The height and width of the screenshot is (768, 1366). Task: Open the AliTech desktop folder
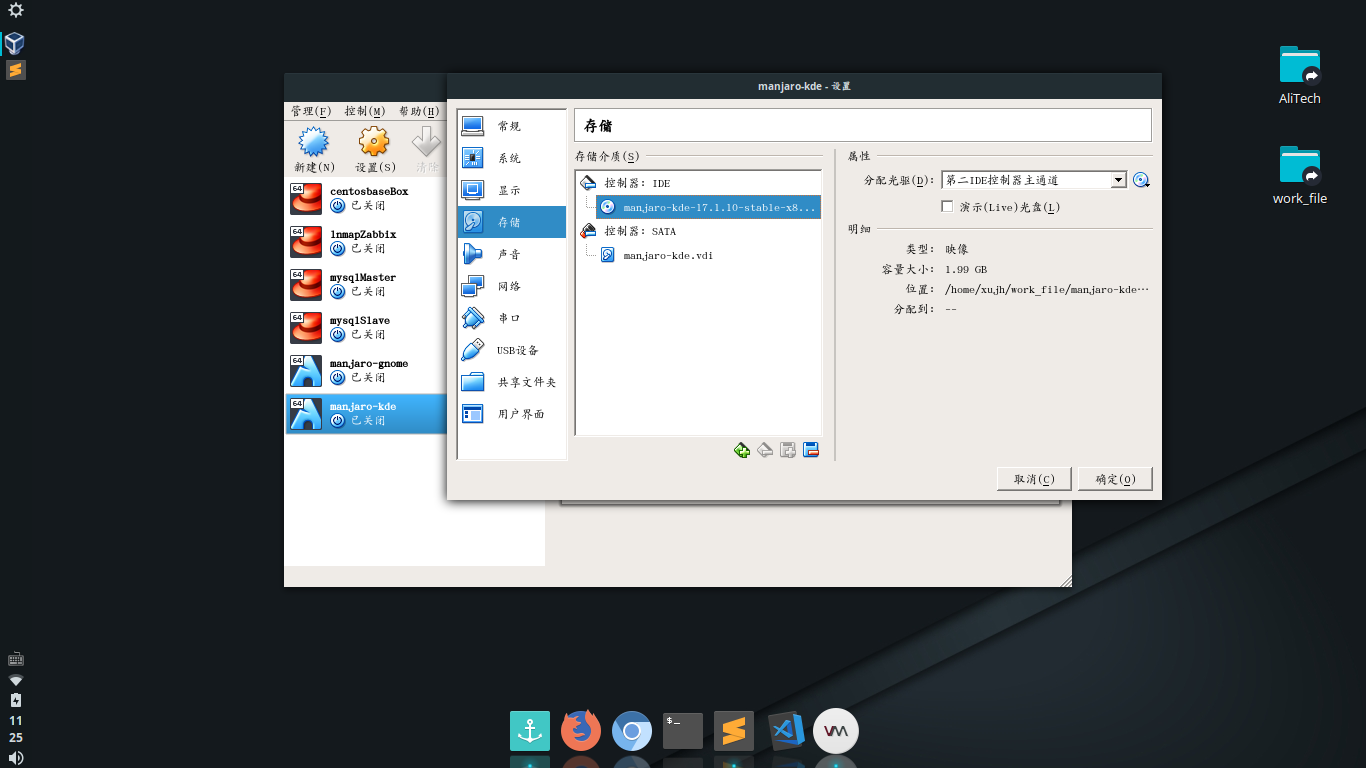(x=1300, y=75)
